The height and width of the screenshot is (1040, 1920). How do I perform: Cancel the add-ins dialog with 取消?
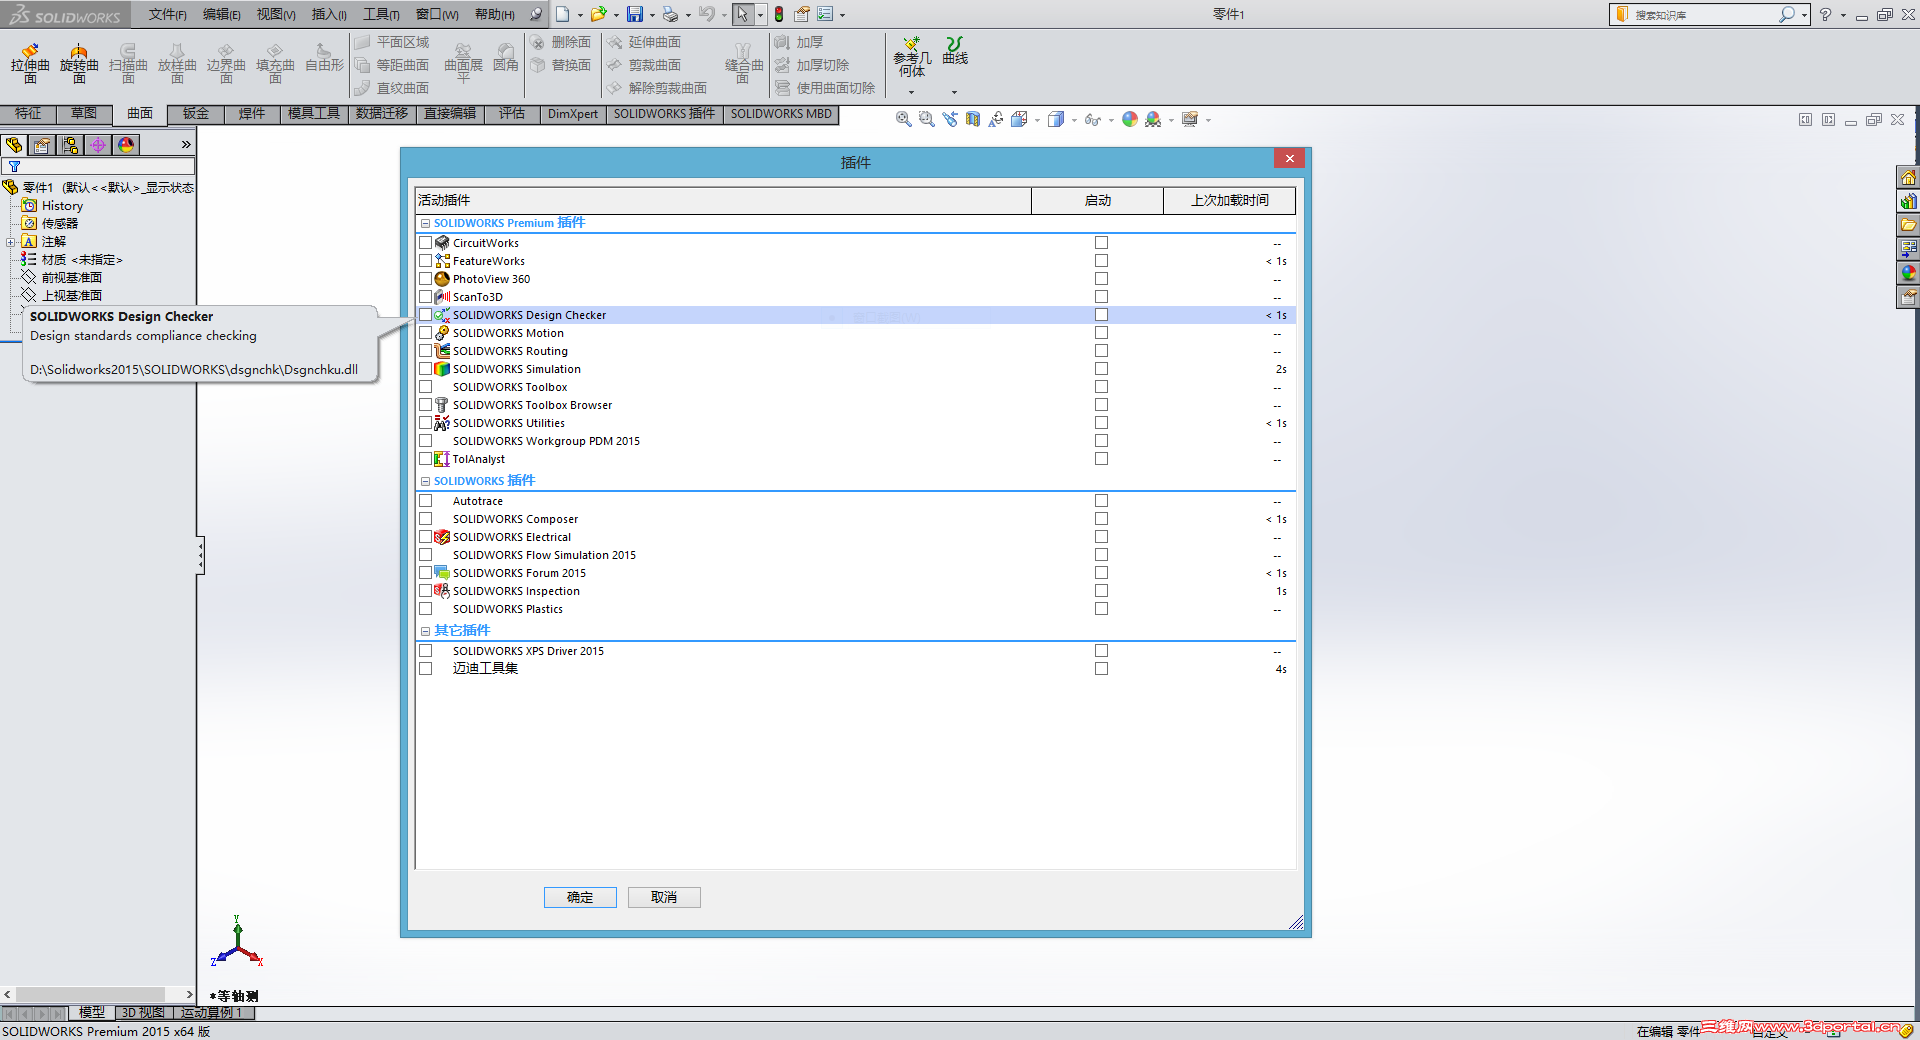[x=664, y=897]
